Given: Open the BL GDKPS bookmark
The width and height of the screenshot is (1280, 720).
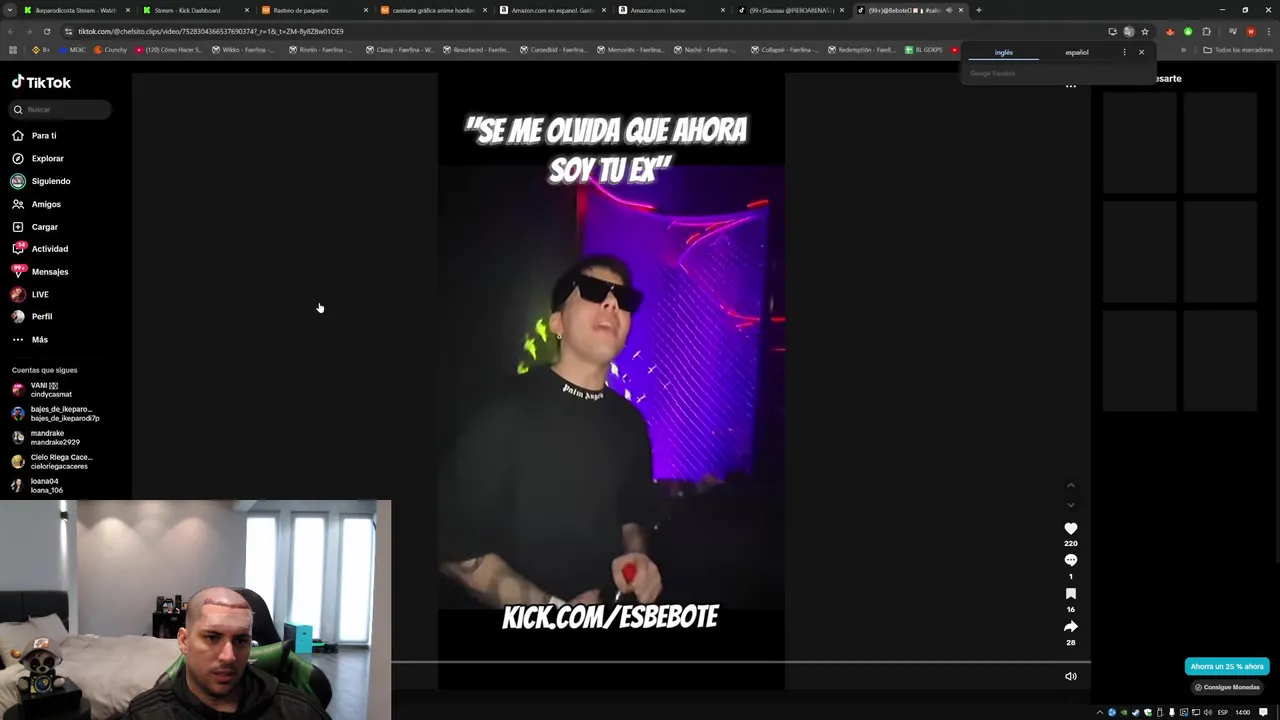Looking at the screenshot, I should tap(924, 49).
